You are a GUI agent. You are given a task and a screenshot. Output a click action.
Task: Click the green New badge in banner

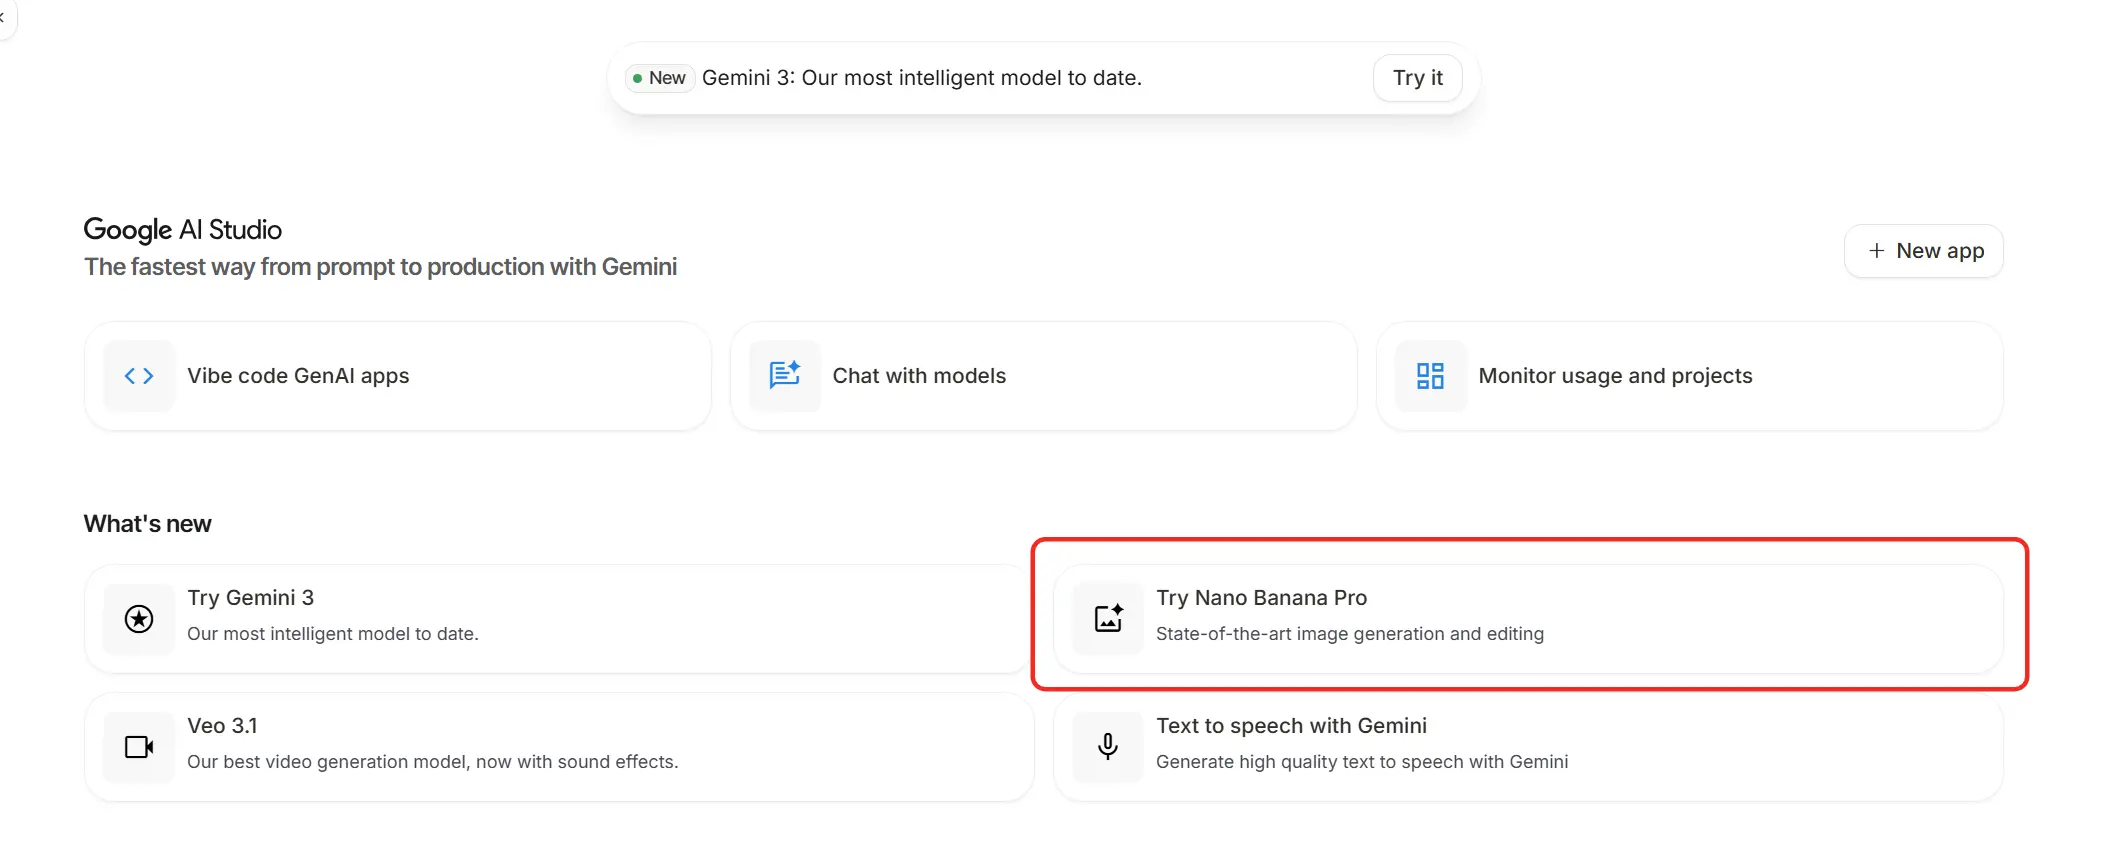pyautogui.click(x=659, y=78)
